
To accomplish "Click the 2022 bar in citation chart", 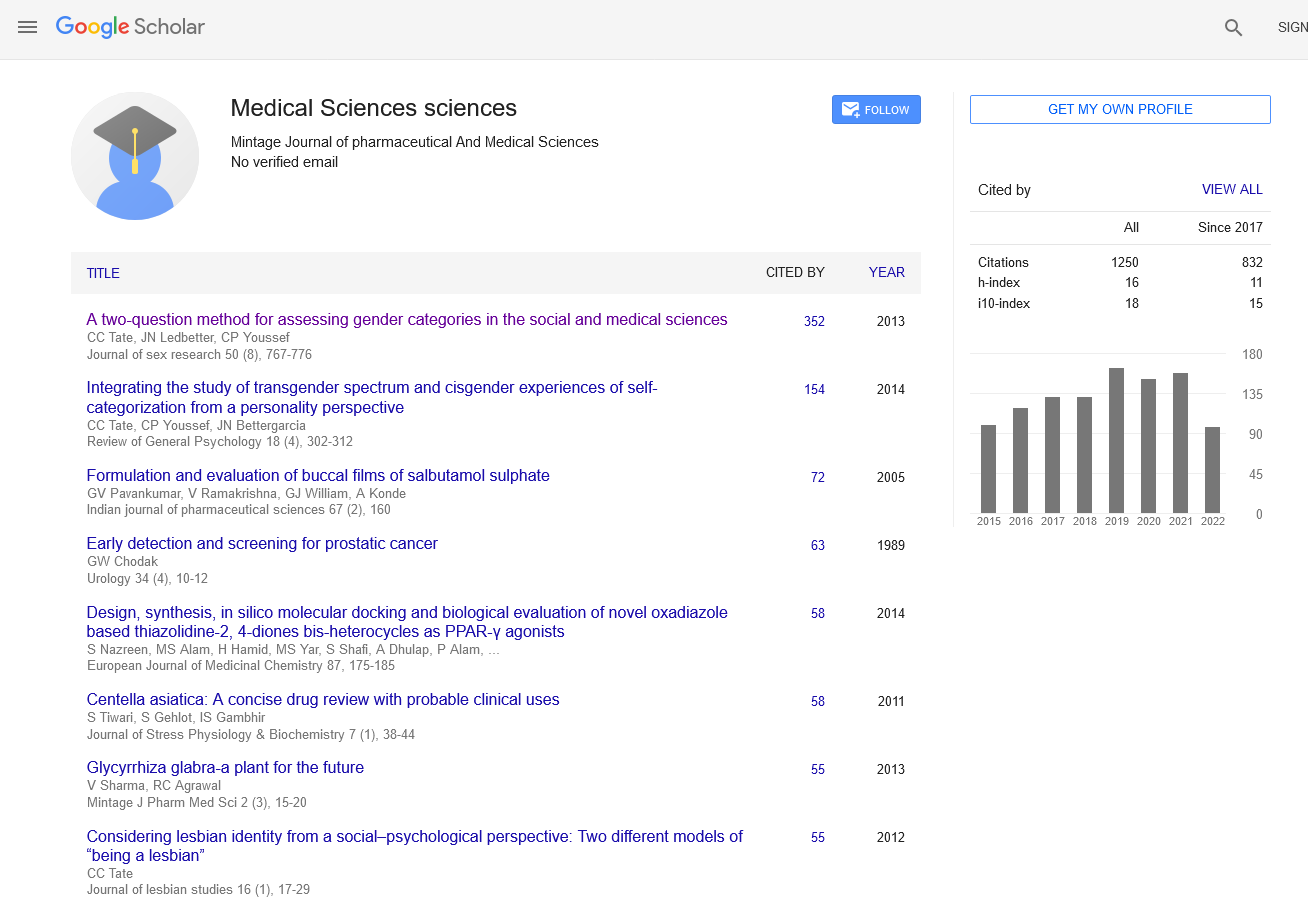I will (1212, 470).
